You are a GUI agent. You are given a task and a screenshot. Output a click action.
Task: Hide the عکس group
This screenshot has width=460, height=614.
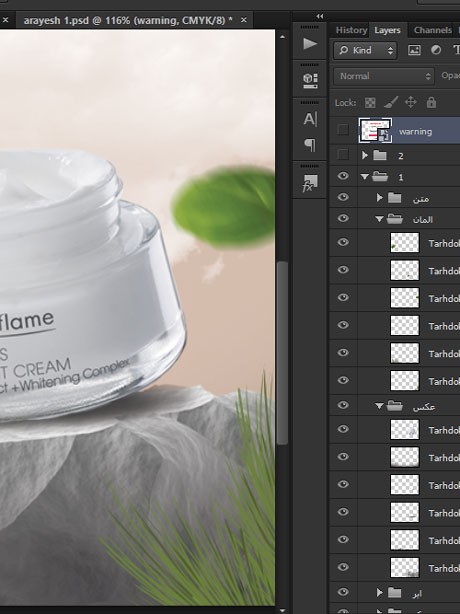tap(343, 405)
